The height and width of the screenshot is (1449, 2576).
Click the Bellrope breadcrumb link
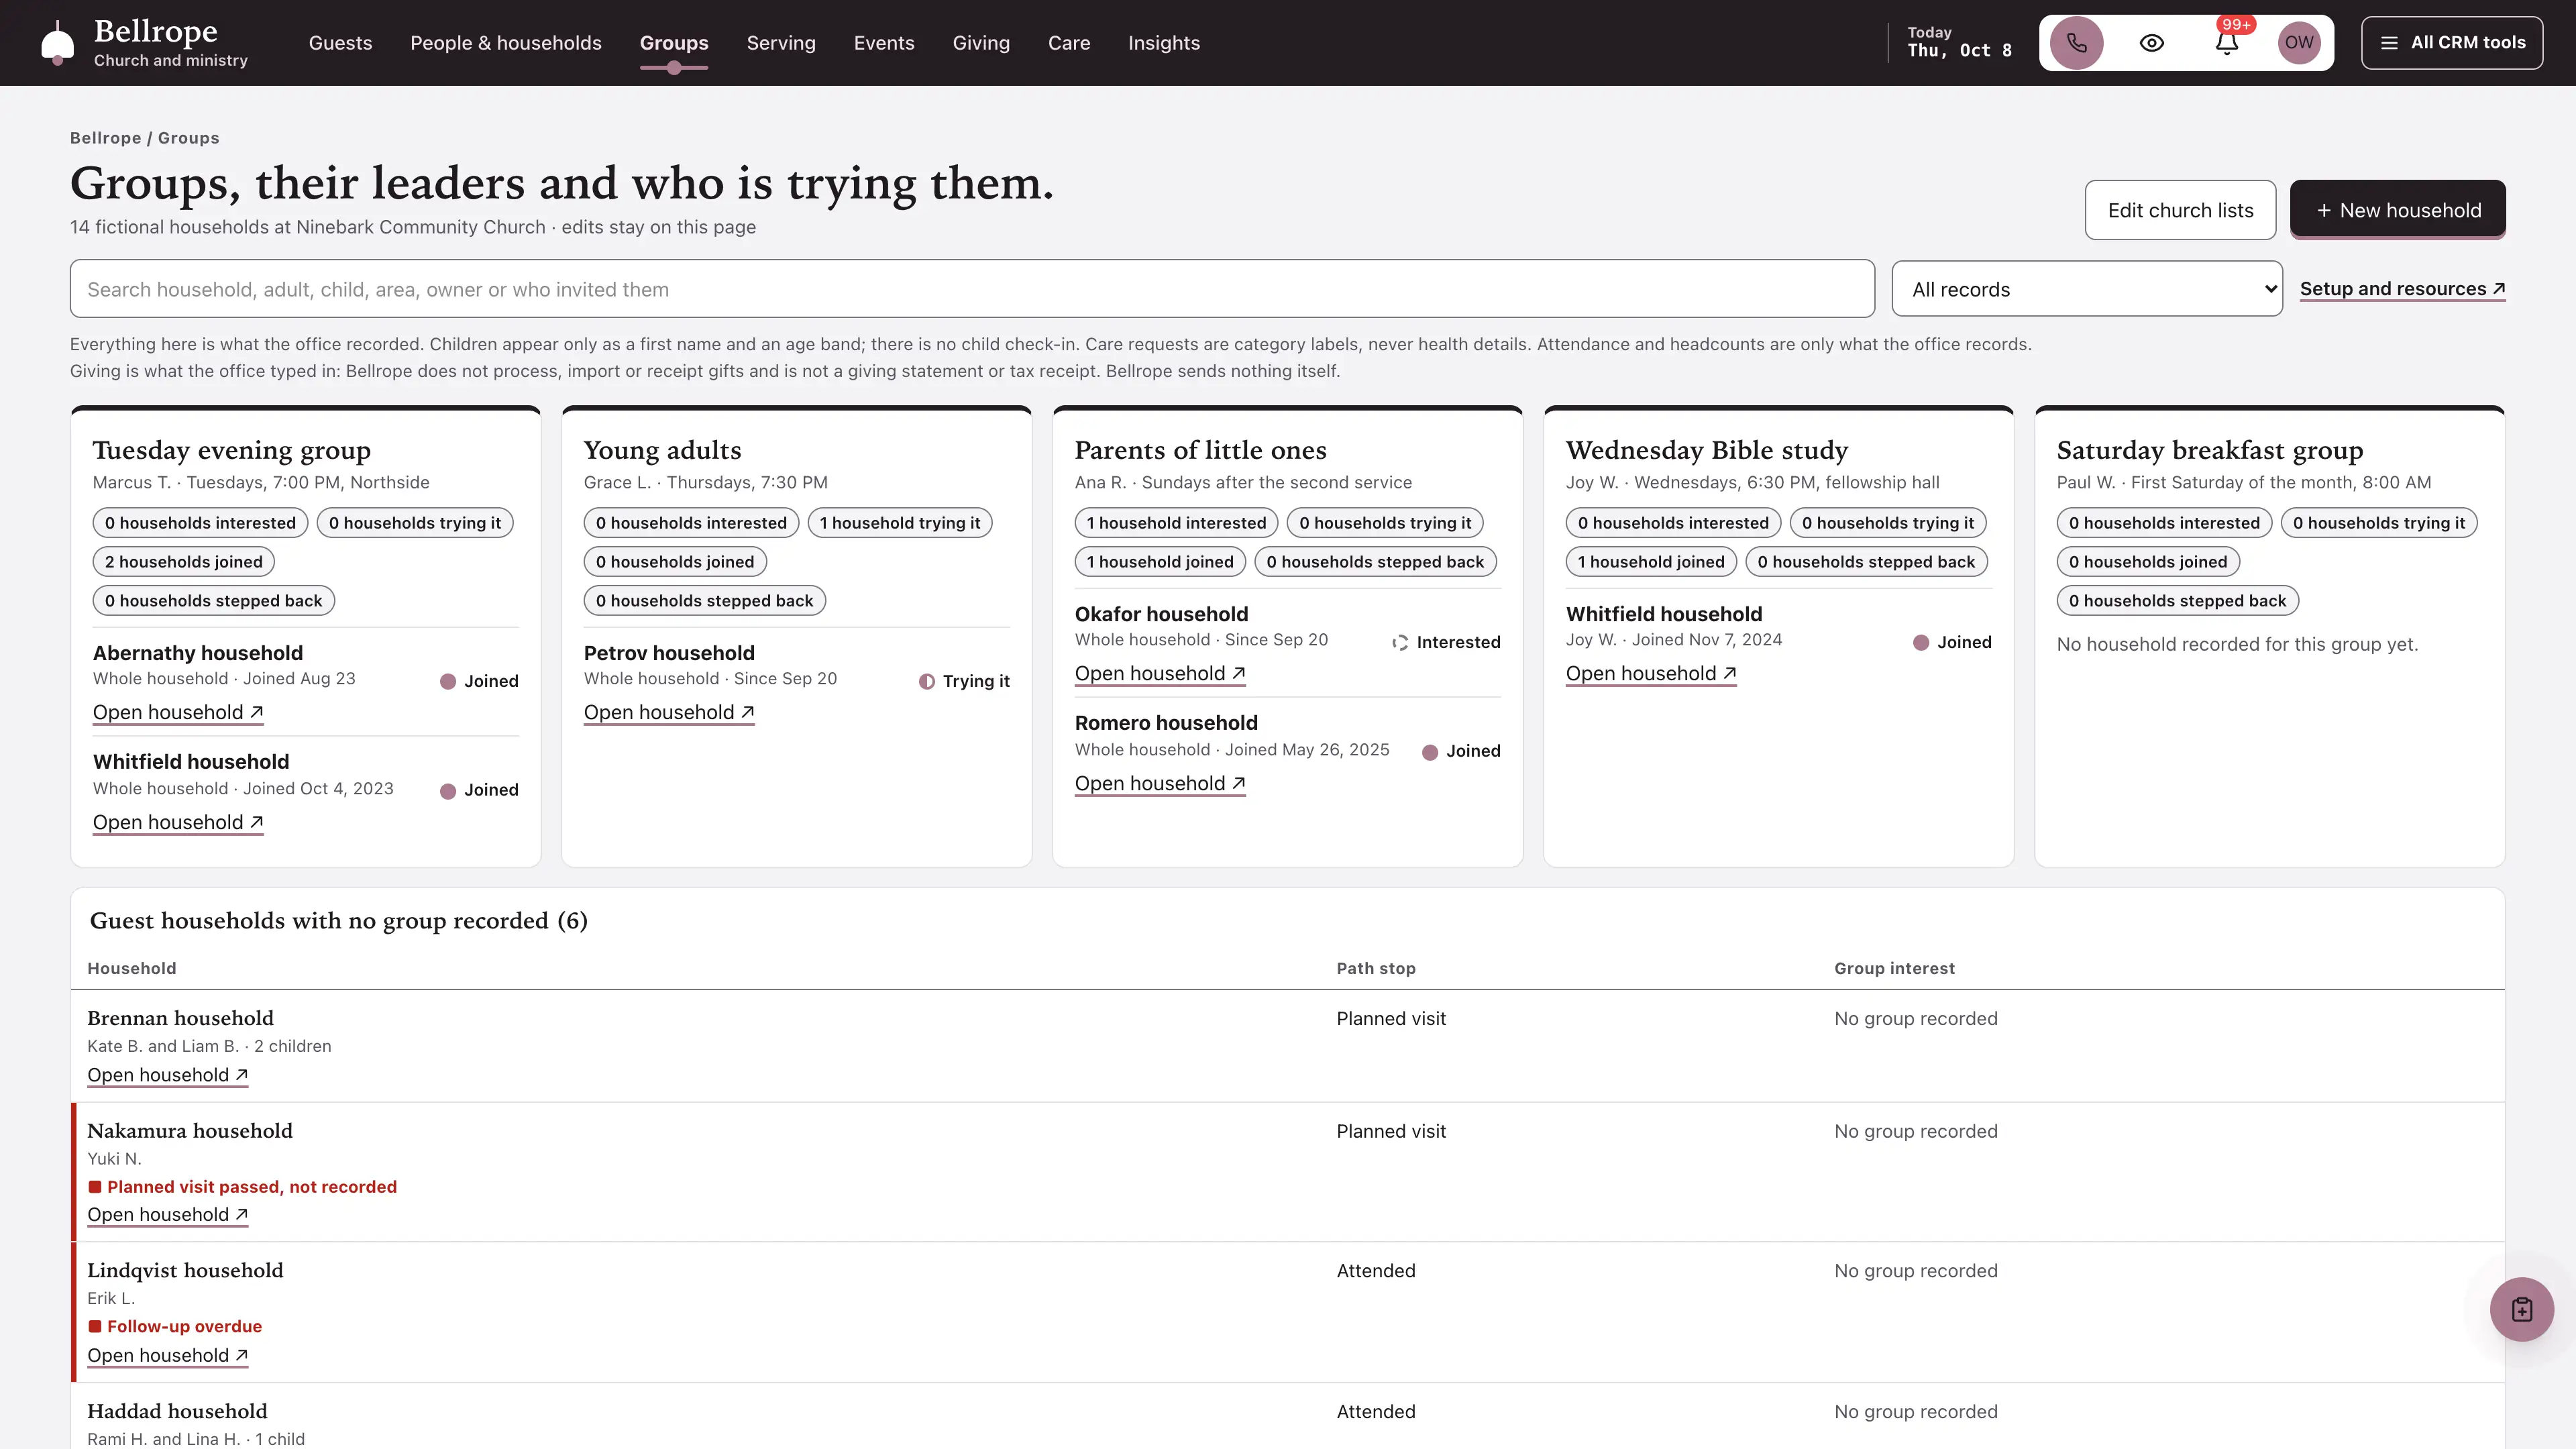click(x=105, y=138)
